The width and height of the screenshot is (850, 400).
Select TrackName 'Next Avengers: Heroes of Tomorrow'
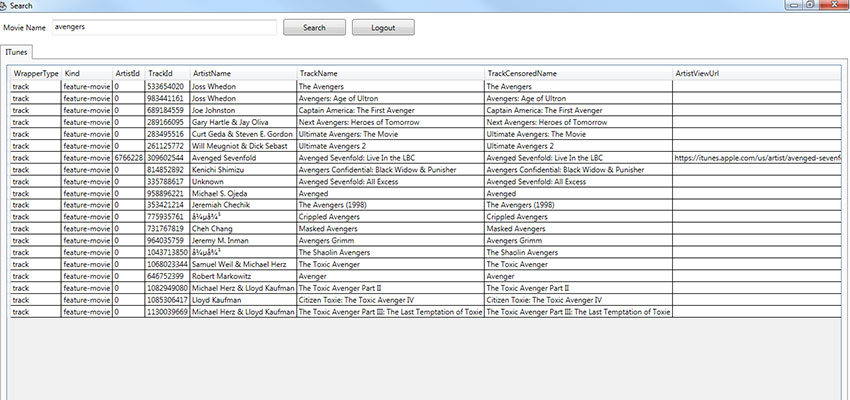tap(390, 122)
